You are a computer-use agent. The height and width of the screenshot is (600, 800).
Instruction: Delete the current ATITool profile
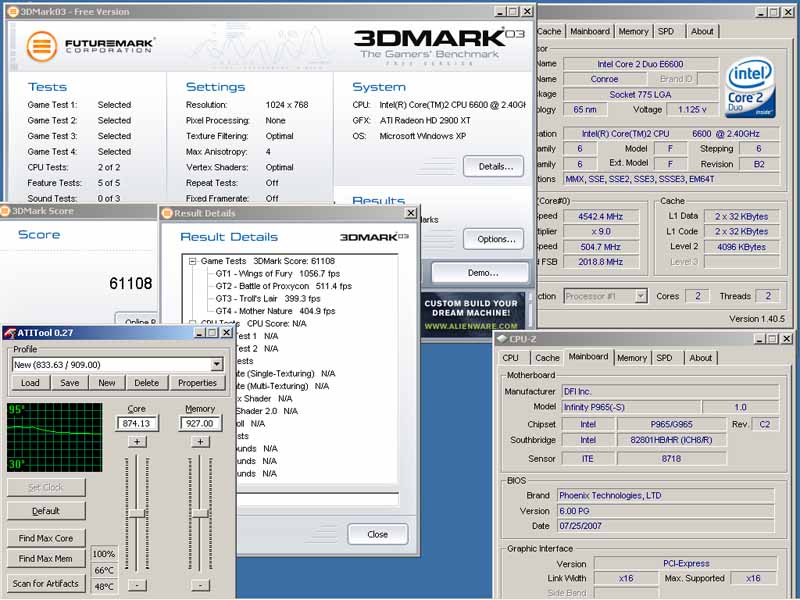click(146, 383)
